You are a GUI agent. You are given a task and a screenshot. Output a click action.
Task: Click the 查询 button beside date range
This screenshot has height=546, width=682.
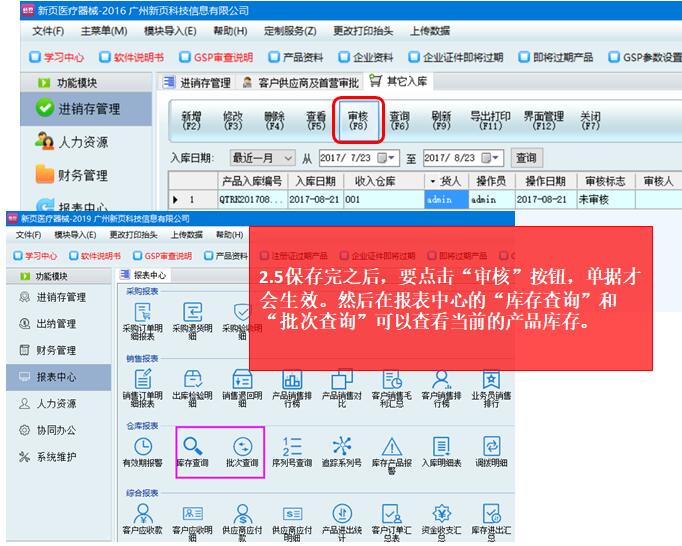point(526,158)
